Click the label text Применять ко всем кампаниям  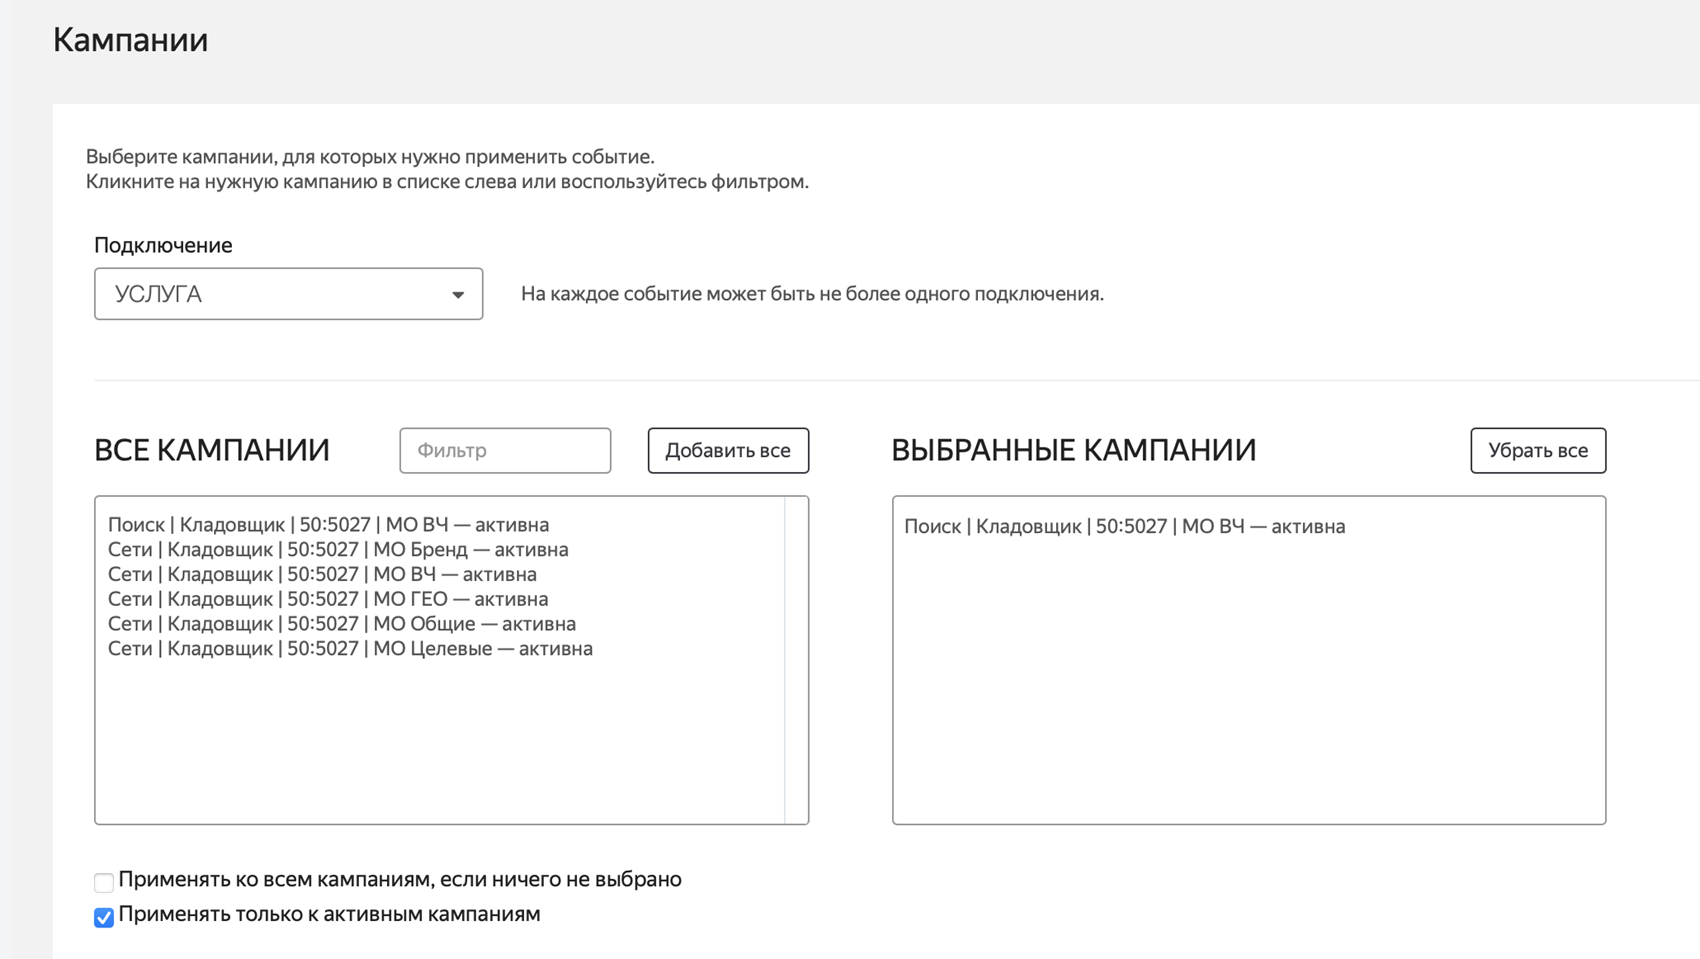tap(400, 880)
